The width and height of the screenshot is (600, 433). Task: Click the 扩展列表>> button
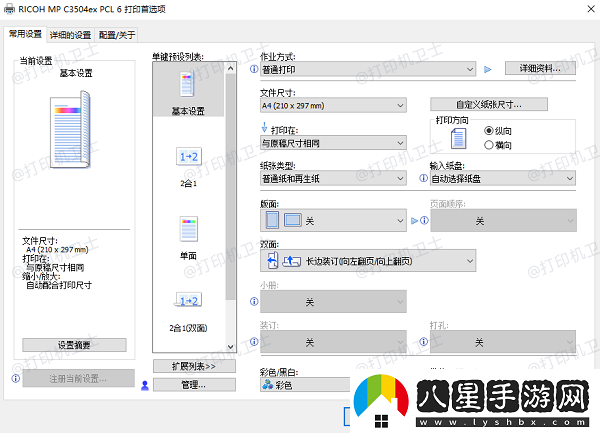click(194, 366)
